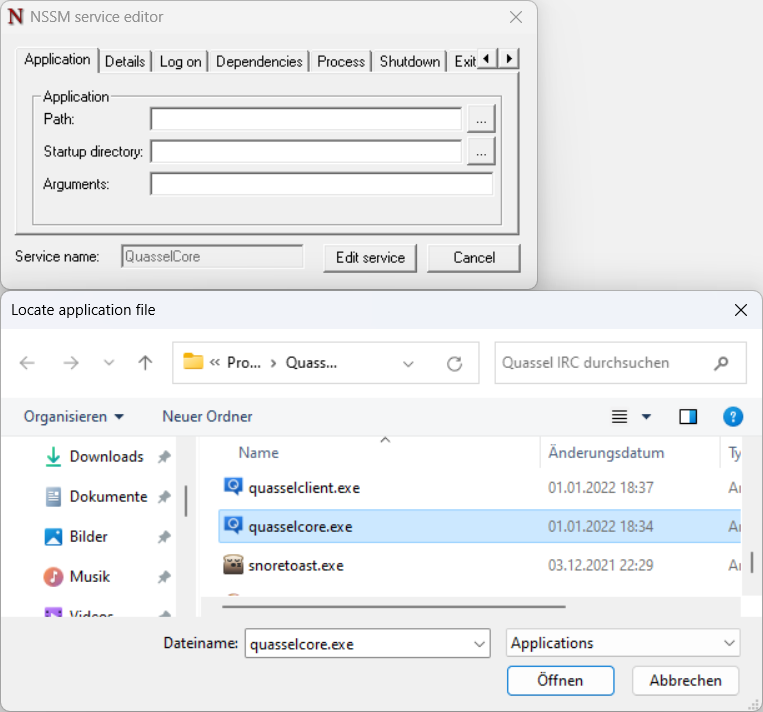Click the quasselclient.exe file icon
Image resolution: width=763 pixels, height=712 pixels.
[233, 486]
